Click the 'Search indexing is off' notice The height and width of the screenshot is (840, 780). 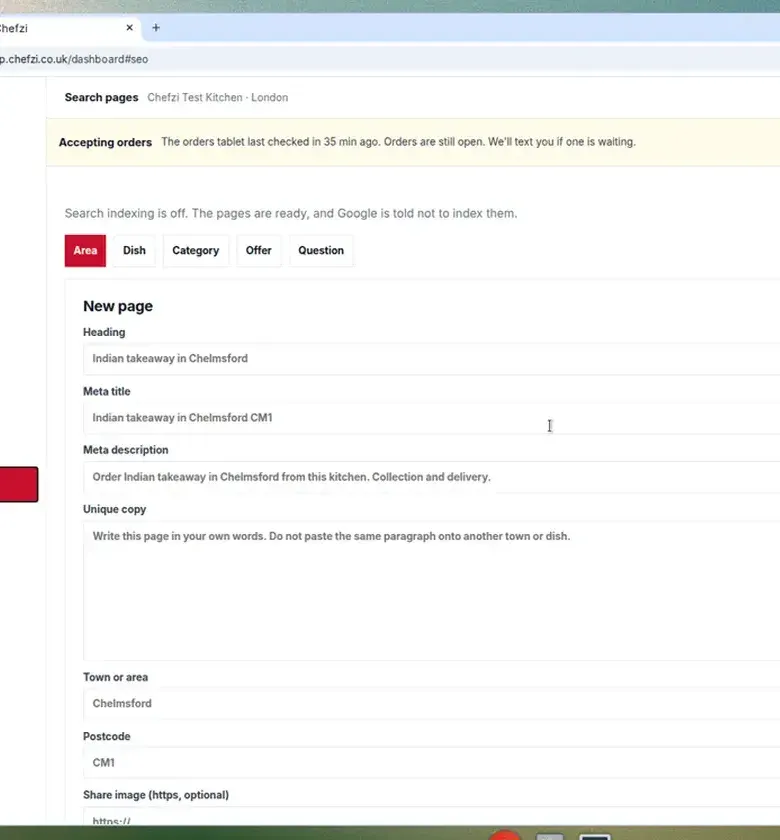(x=291, y=213)
